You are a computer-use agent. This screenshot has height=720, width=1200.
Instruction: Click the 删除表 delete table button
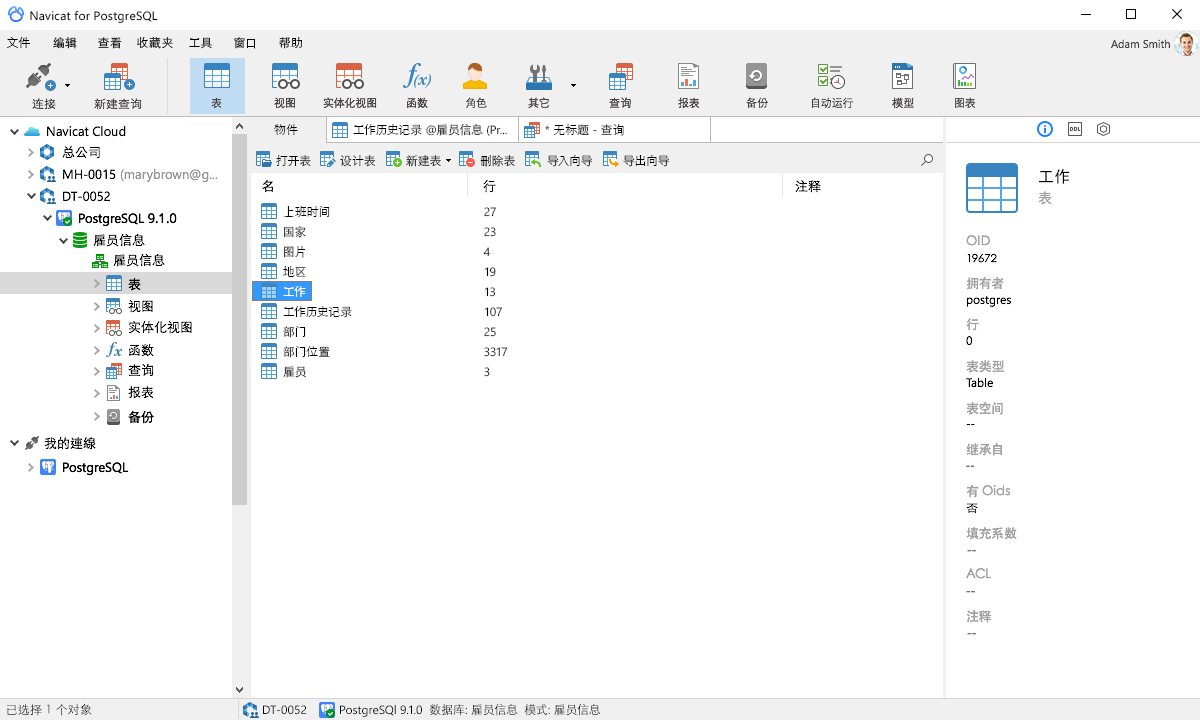point(487,160)
